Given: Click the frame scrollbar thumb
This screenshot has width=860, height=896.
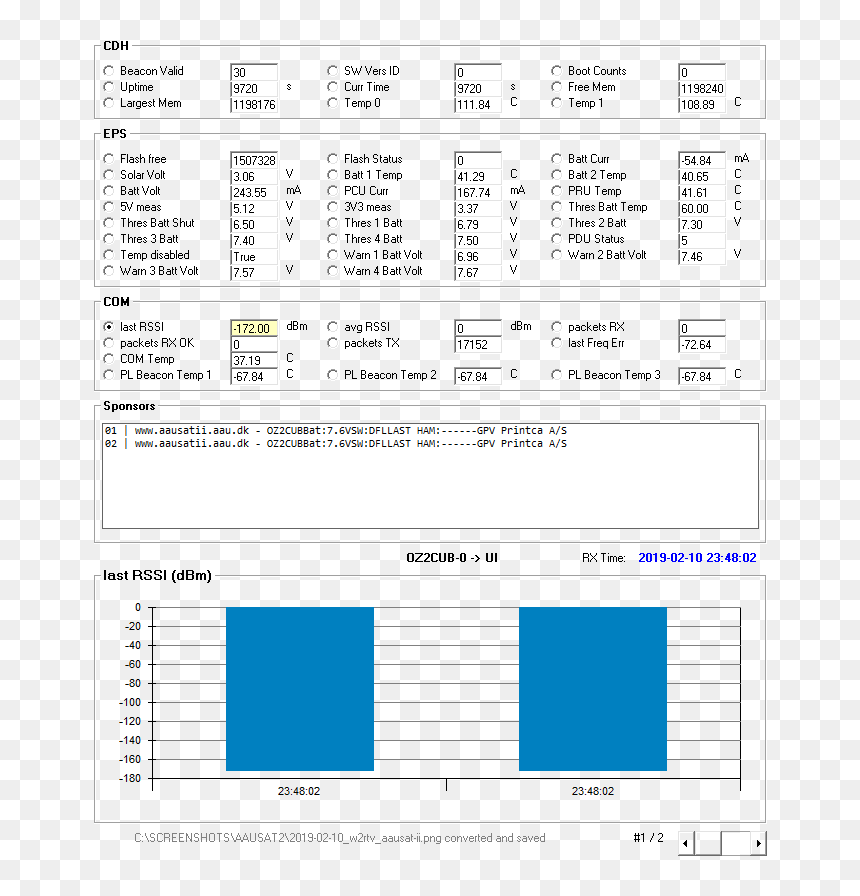Looking at the screenshot, I should (707, 843).
